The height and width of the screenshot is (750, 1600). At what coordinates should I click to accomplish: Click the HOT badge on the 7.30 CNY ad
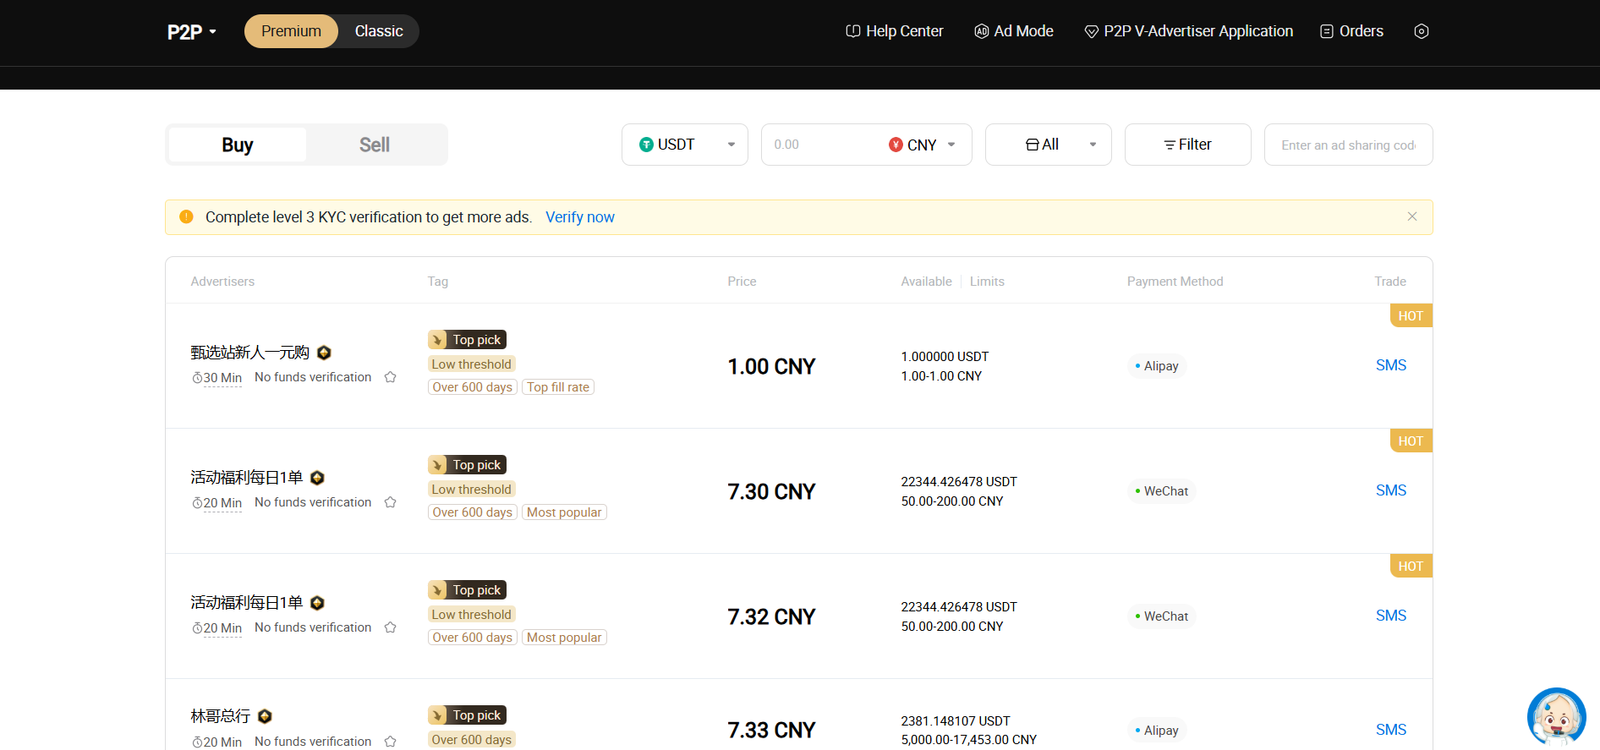click(1411, 440)
